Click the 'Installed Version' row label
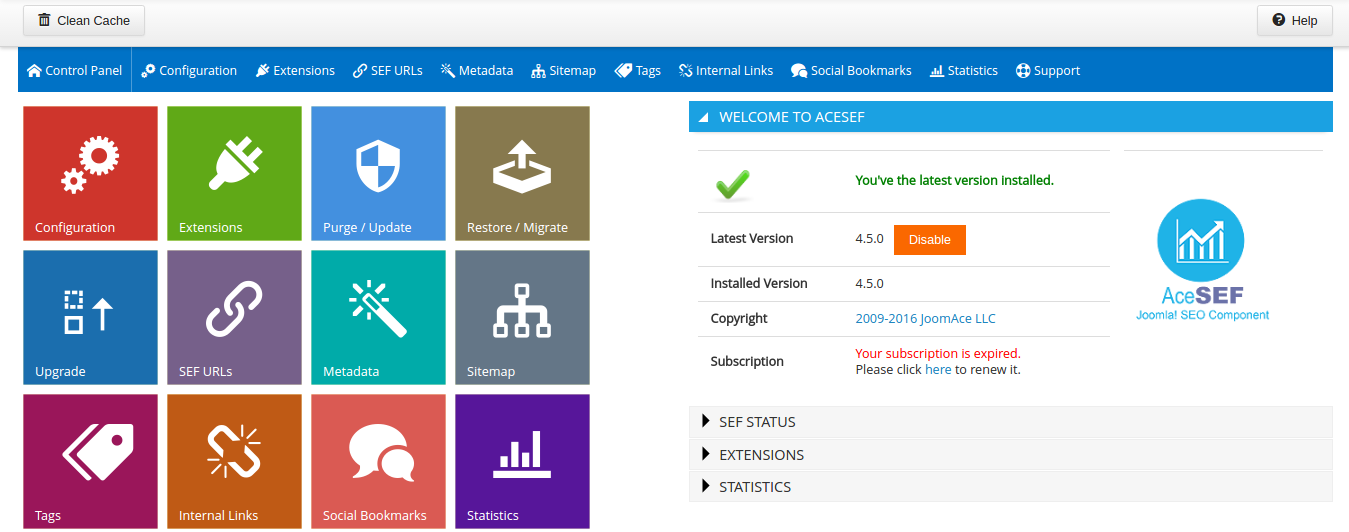Viewport: 1349px width, 532px height. coord(759,284)
